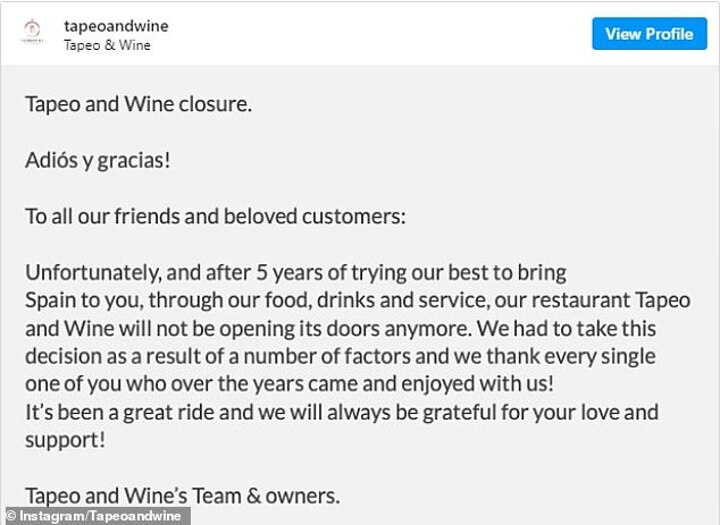Click the Tapeo & Wine profile avatar
720x525 pixels.
[36, 34]
